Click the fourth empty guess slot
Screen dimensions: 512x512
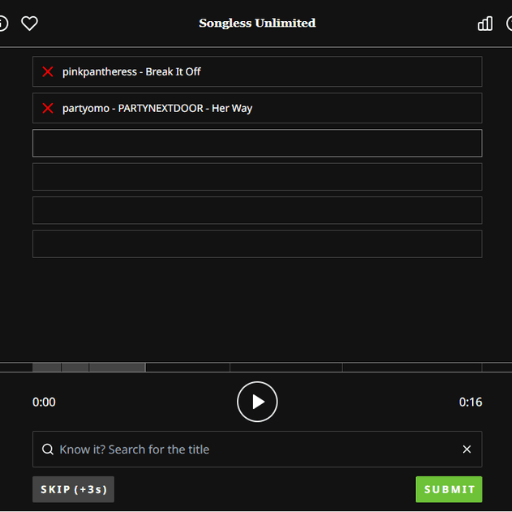257,177
